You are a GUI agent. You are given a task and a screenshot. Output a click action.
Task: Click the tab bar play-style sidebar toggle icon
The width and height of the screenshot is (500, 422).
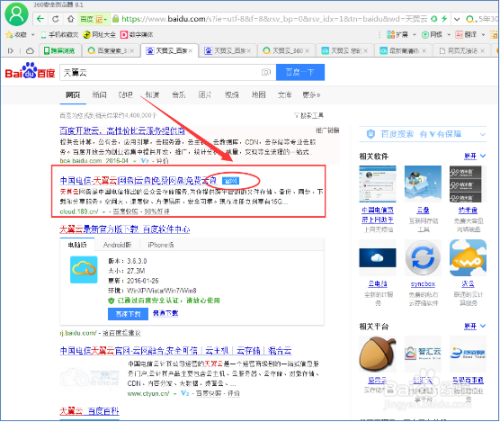coord(10,51)
